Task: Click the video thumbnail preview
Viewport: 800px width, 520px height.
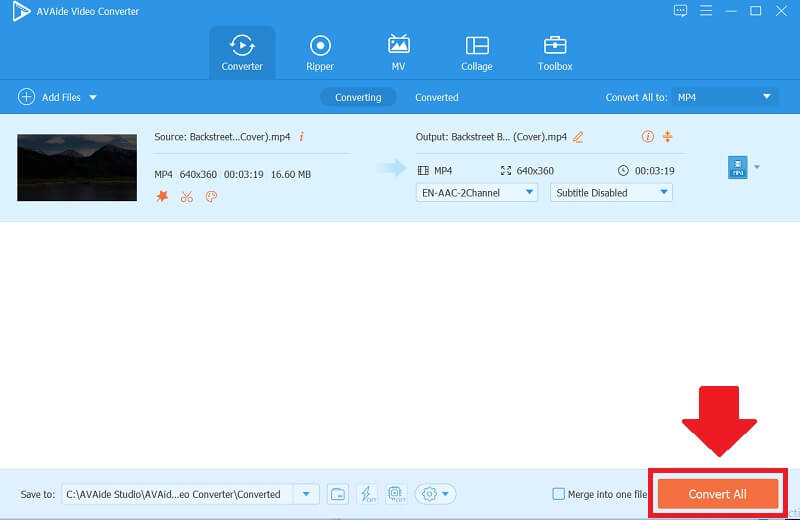Action: pyautogui.click(x=77, y=167)
